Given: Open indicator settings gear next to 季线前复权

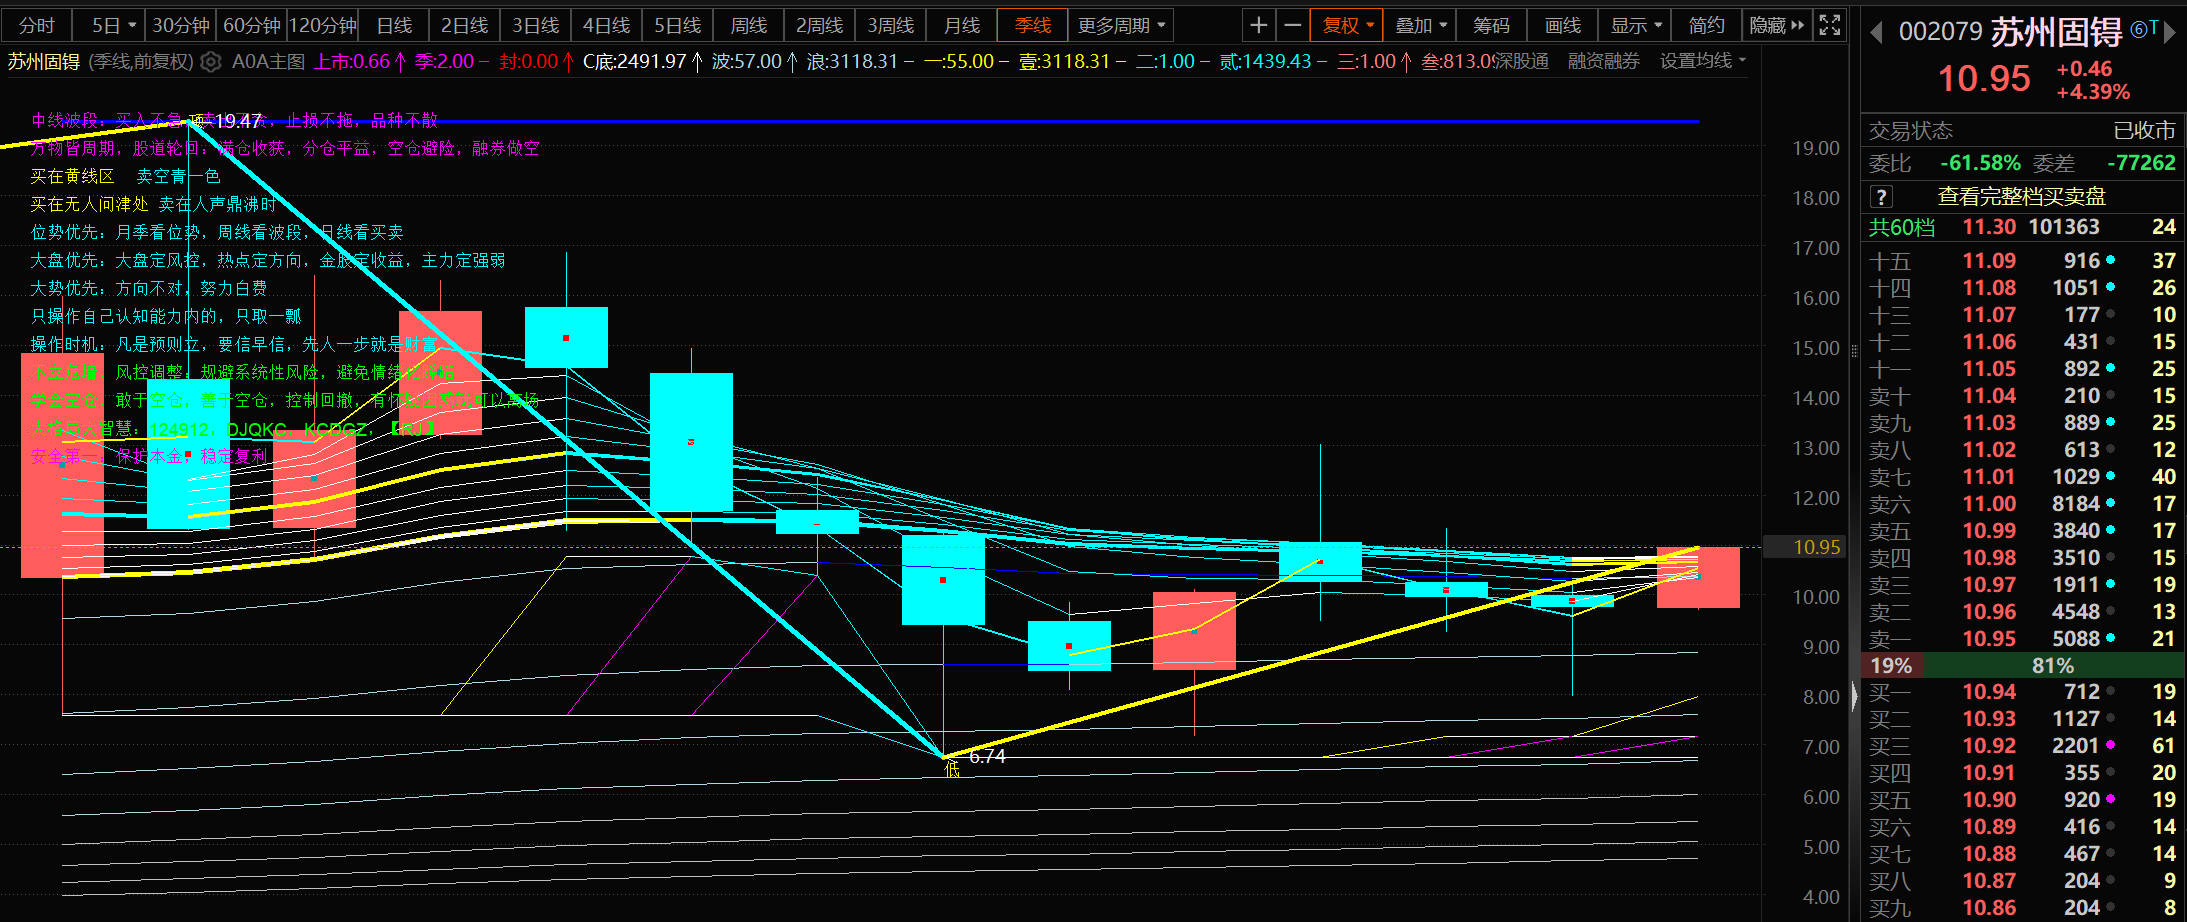Looking at the screenshot, I should click(x=210, y=62).
